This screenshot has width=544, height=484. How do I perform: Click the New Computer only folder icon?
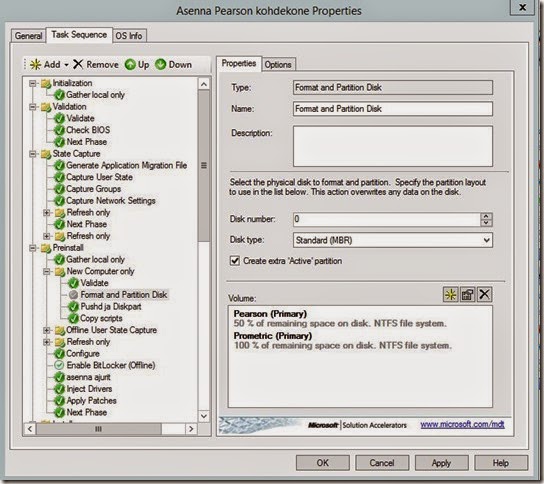pos(60,272)
